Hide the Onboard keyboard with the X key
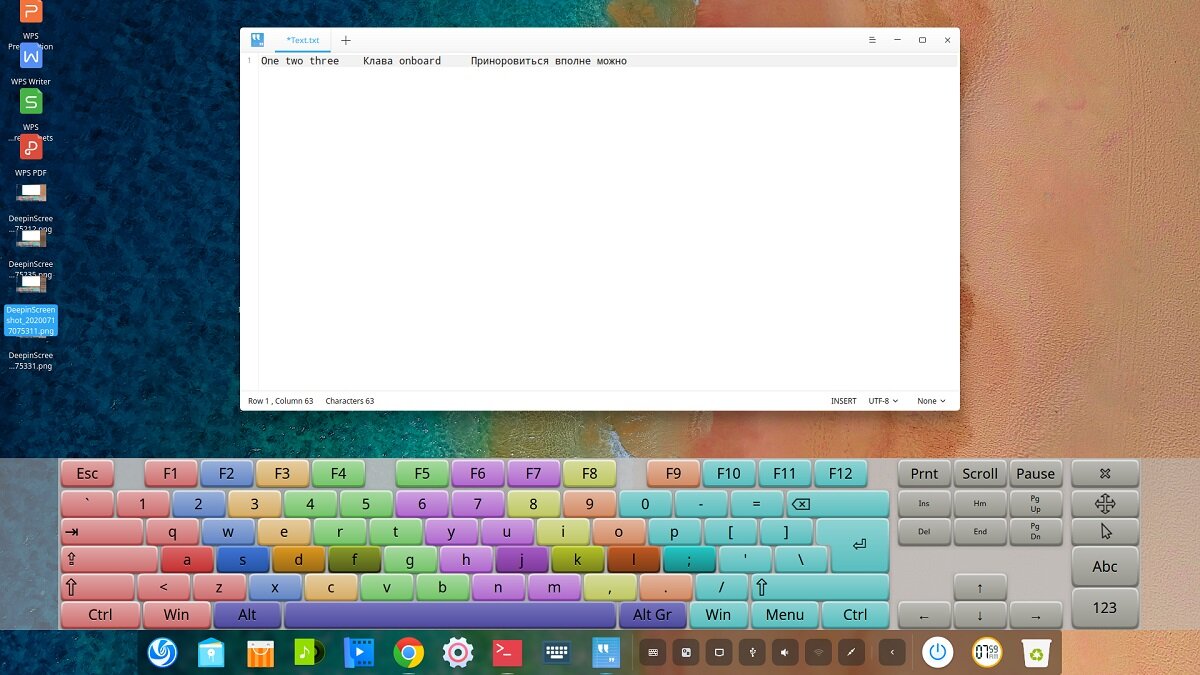Screen dimensions: 1200x675 1105,474
